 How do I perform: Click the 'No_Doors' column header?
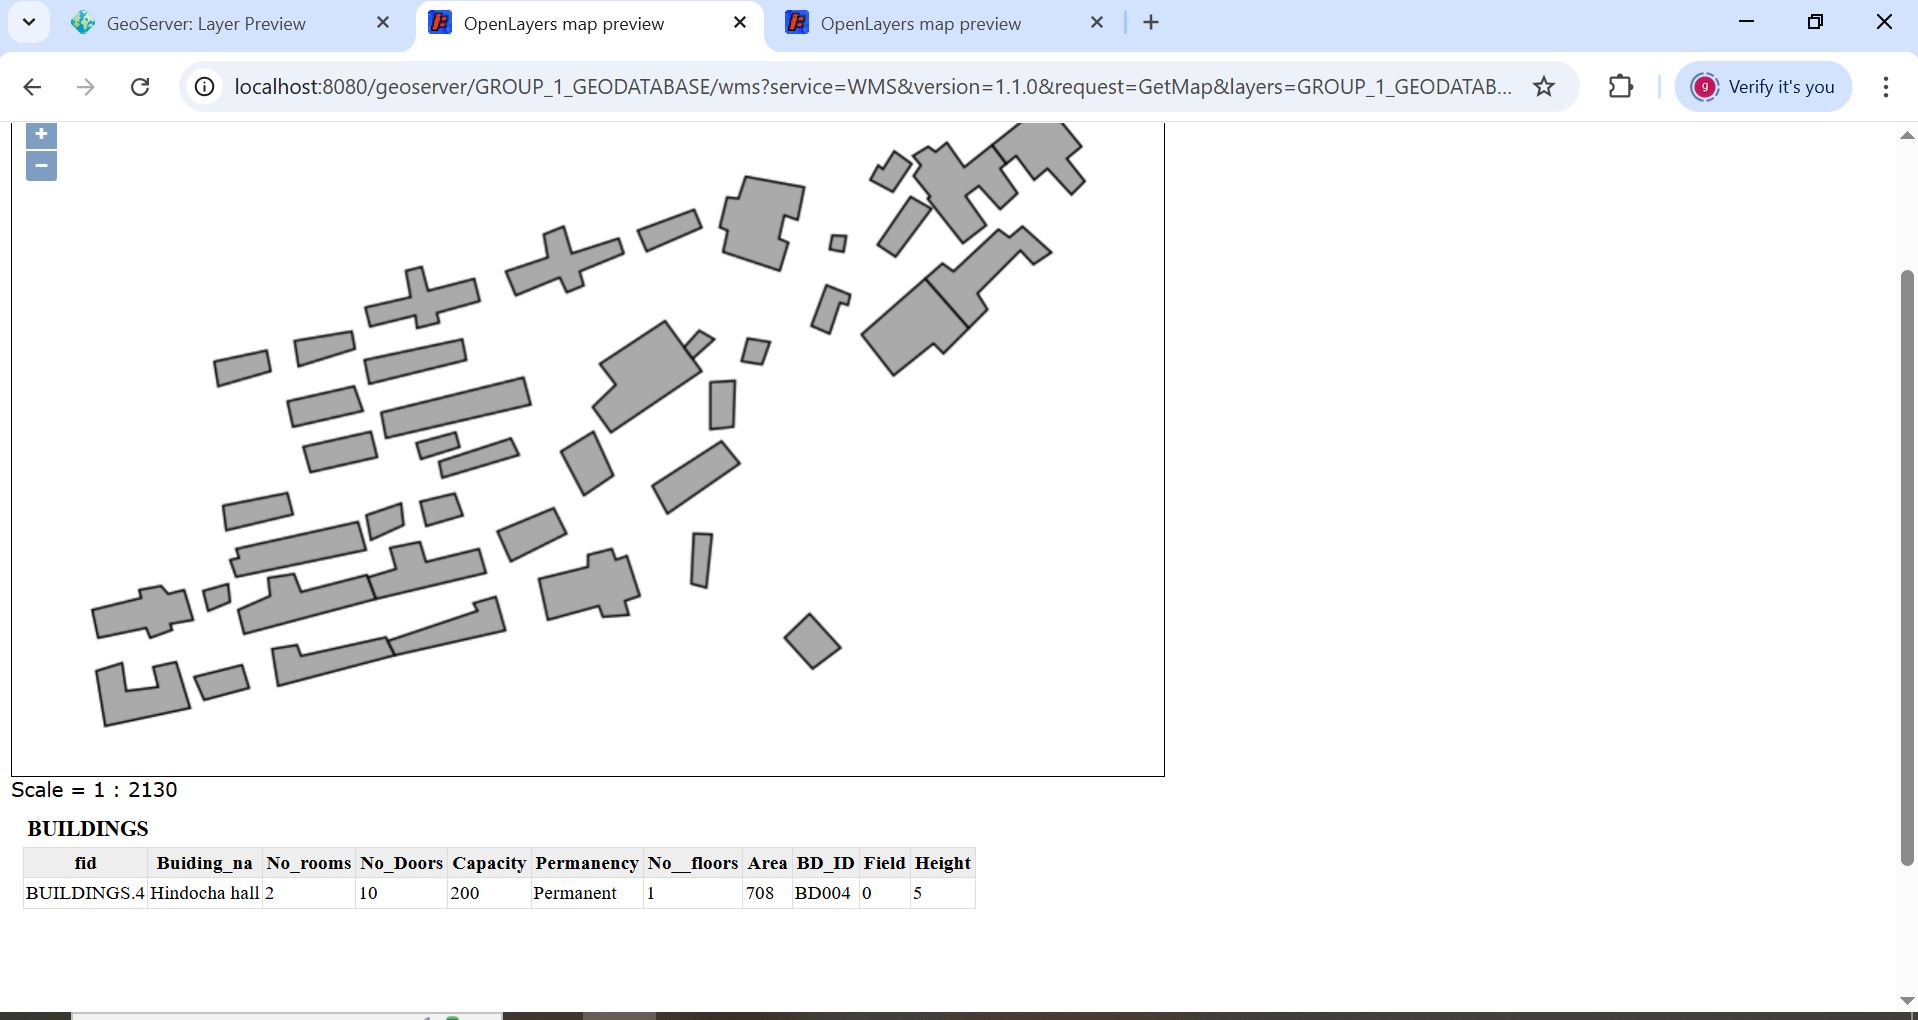pos(402,863)
